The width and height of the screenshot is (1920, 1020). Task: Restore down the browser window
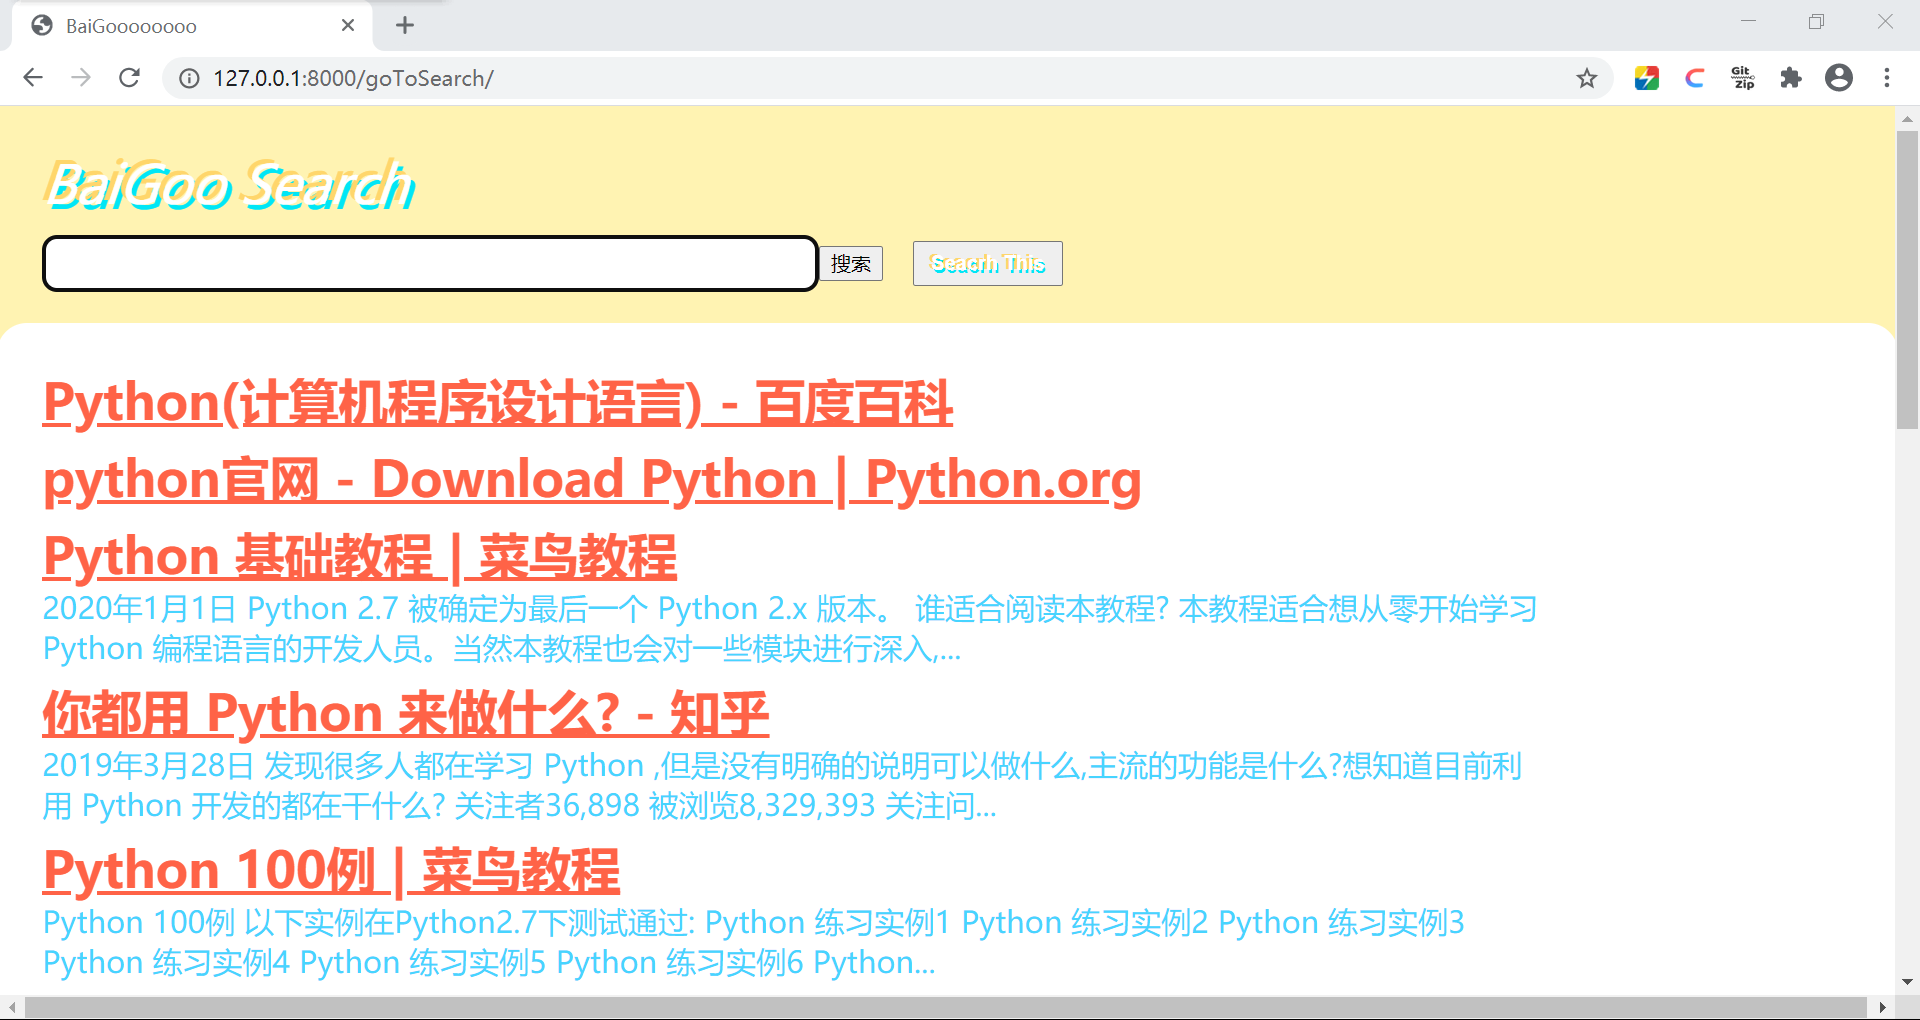(1817, 21)
